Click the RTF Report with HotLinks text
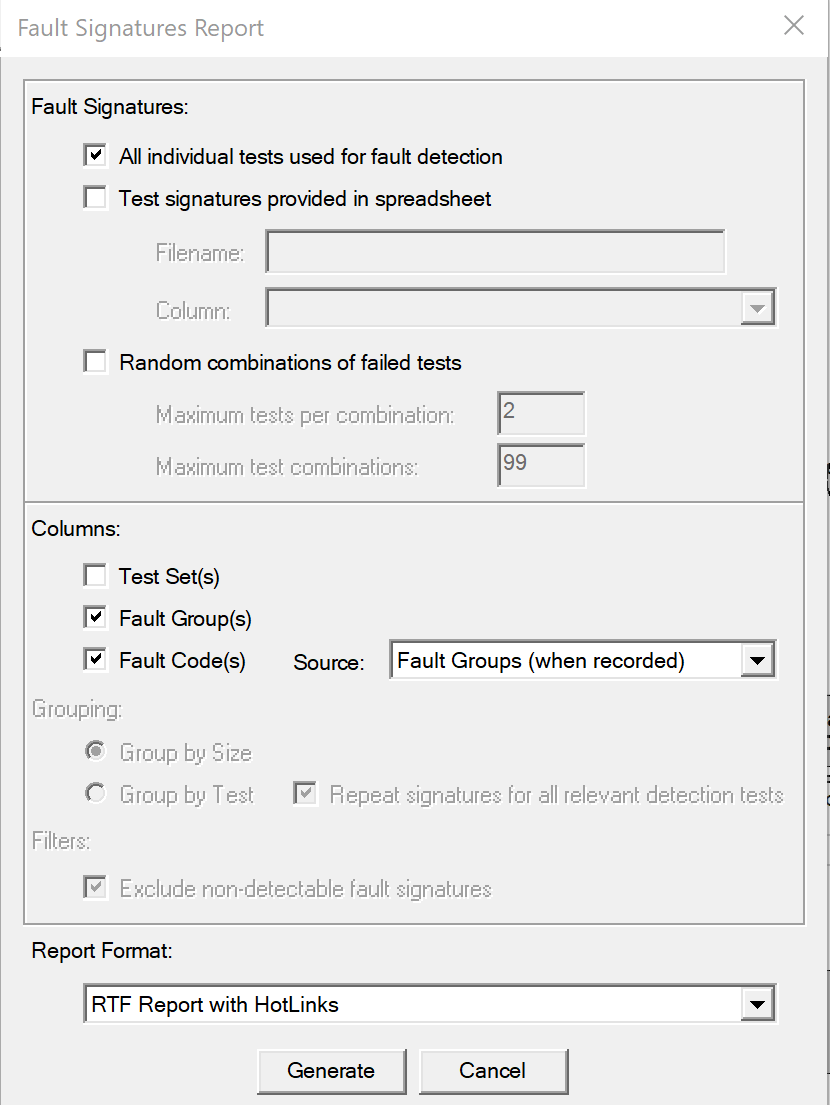The width and height of the screenshot is (830, 1105). coord(215,1004)
